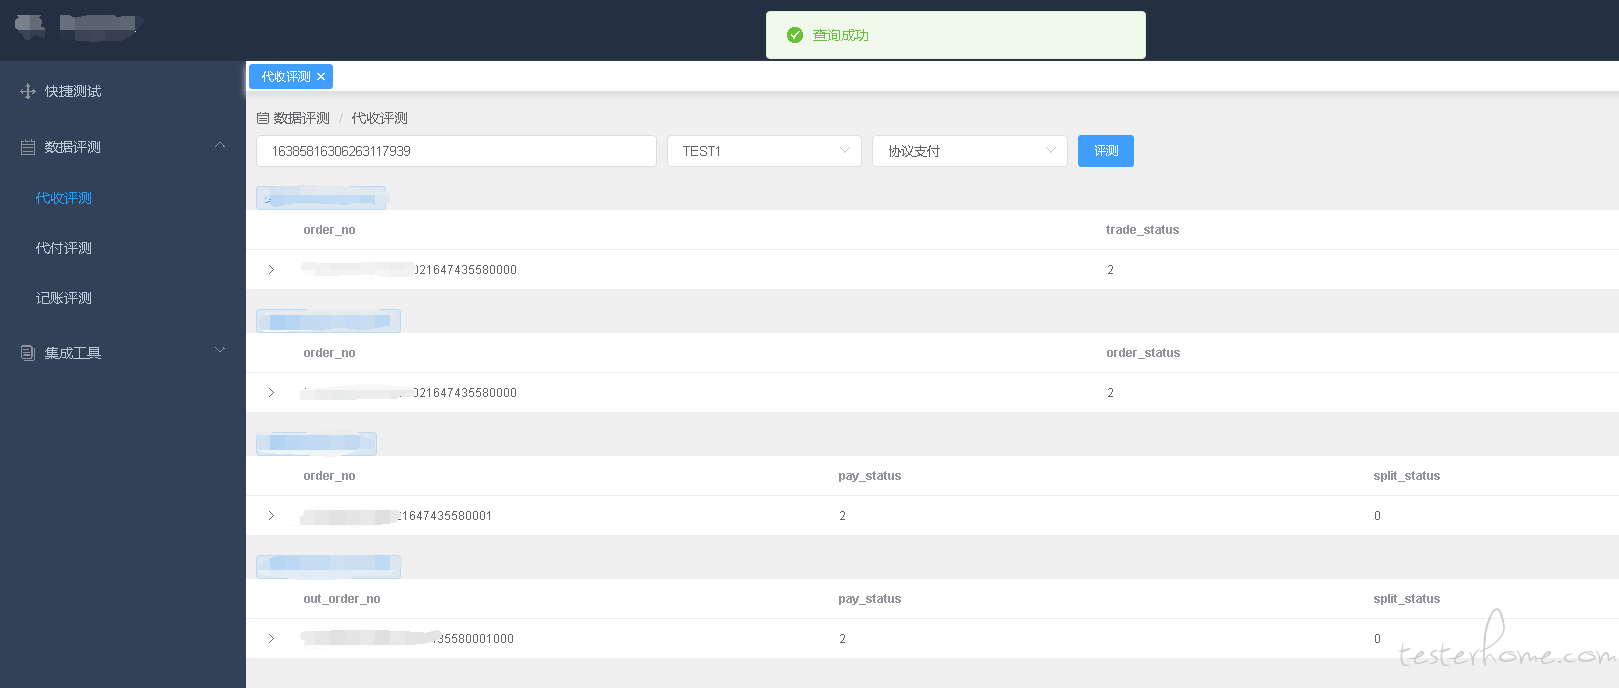The height and width of the screenshot is (688, 1619).
Task: Click the order number ending 35580001000
Action: pos(408,639)
